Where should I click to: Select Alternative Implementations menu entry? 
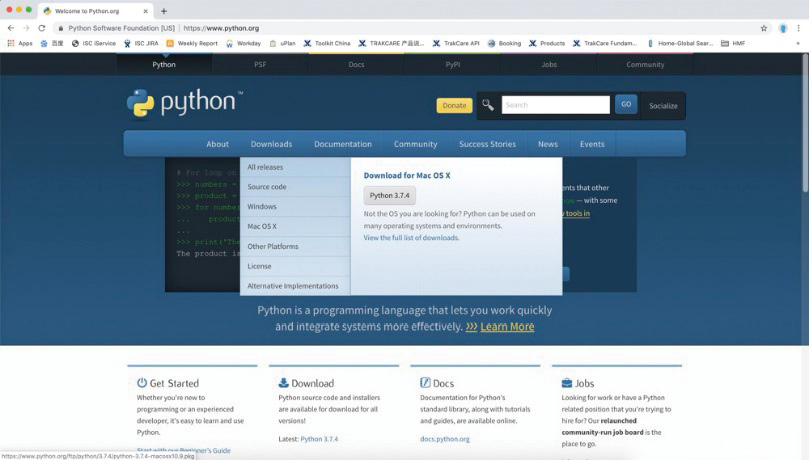pos(295,286)
